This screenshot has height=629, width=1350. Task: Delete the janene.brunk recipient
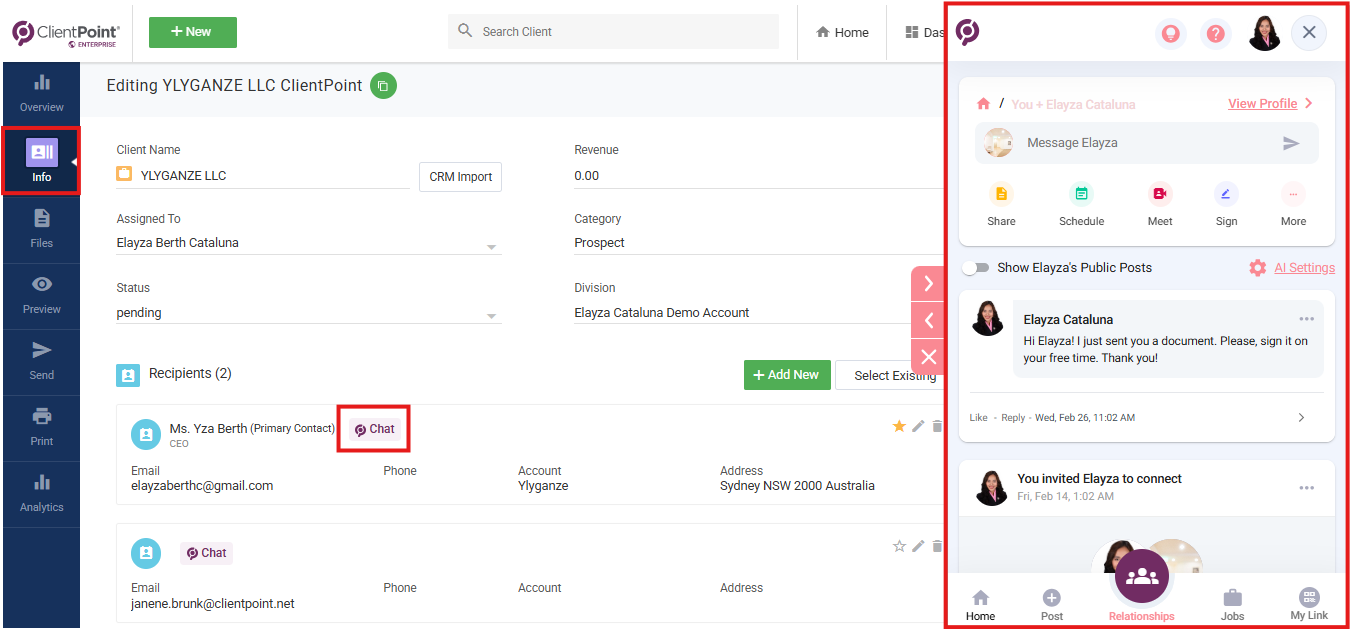937,546
